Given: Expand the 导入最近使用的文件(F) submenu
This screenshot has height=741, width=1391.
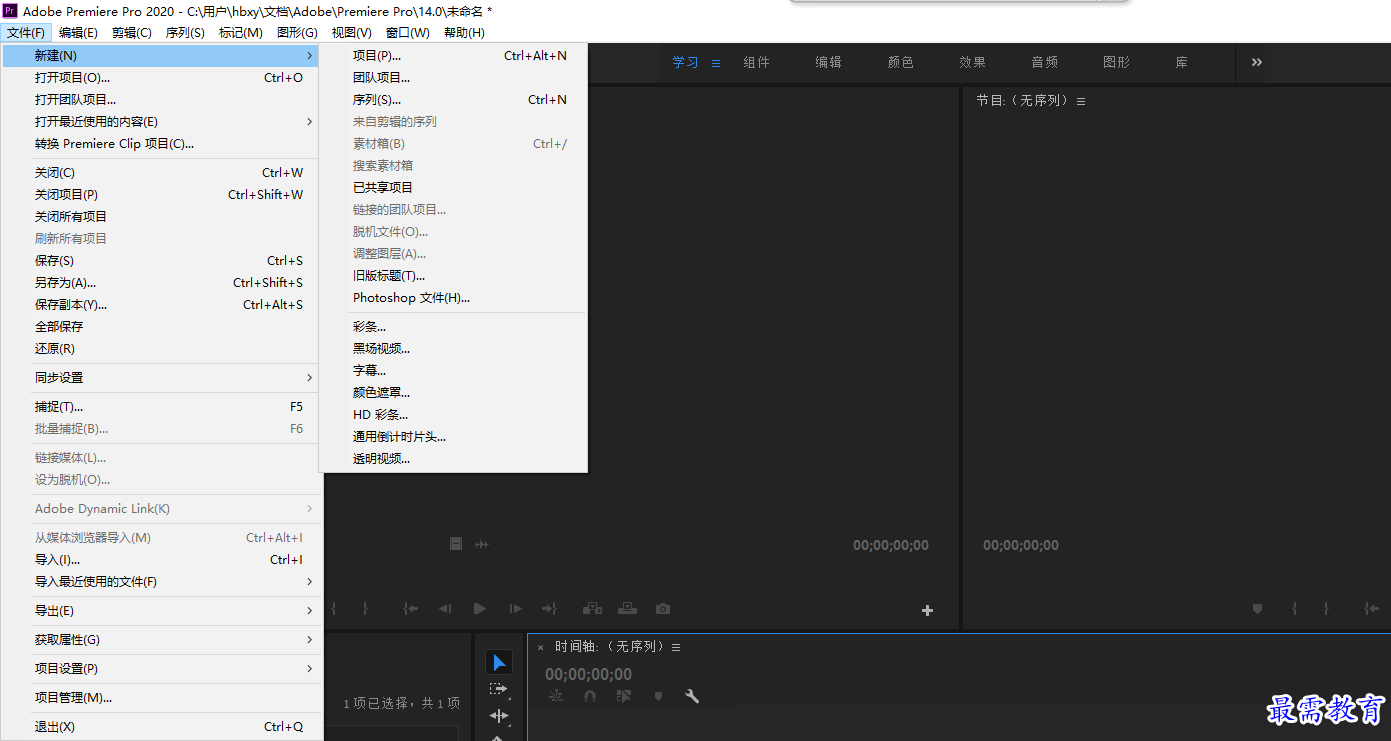Looking at the screenshot, I should (164, 582).
